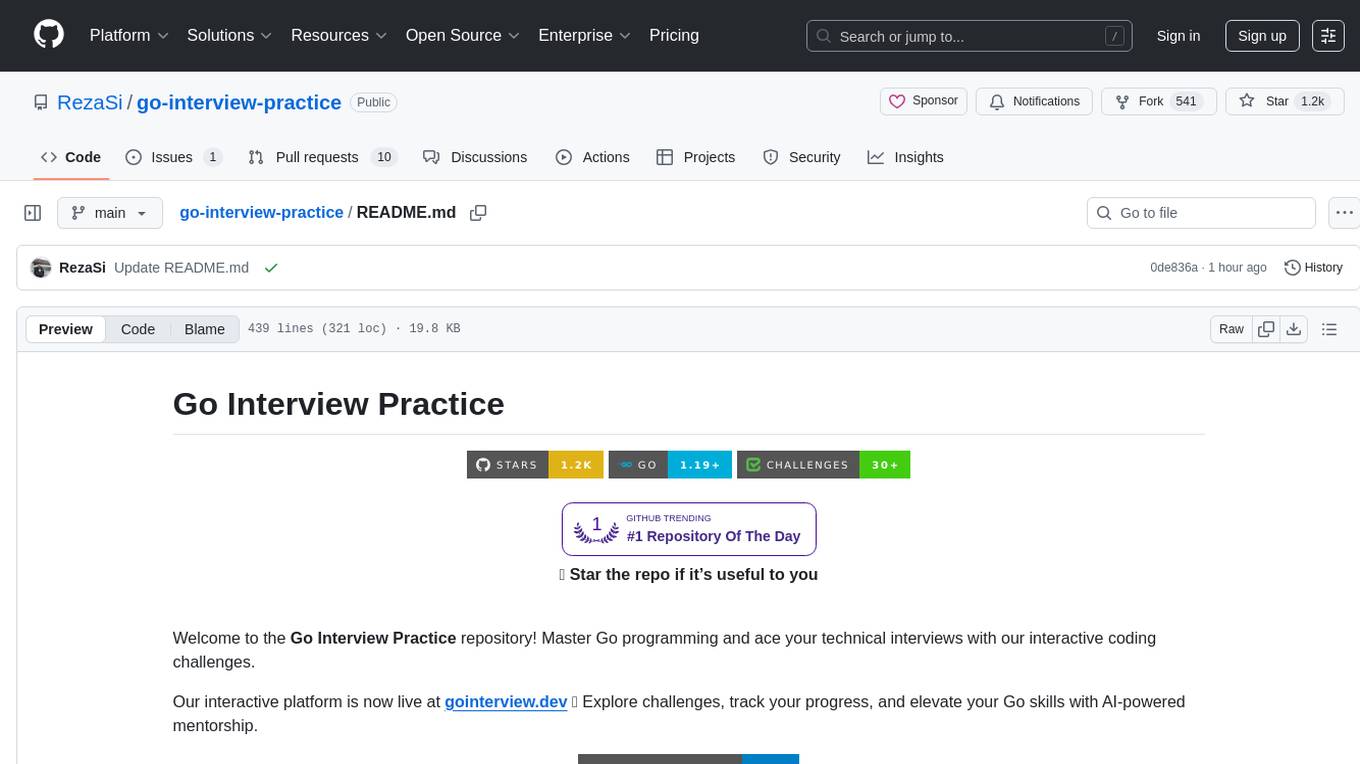
Task: Open the README outline
Action: (1329, 329)
